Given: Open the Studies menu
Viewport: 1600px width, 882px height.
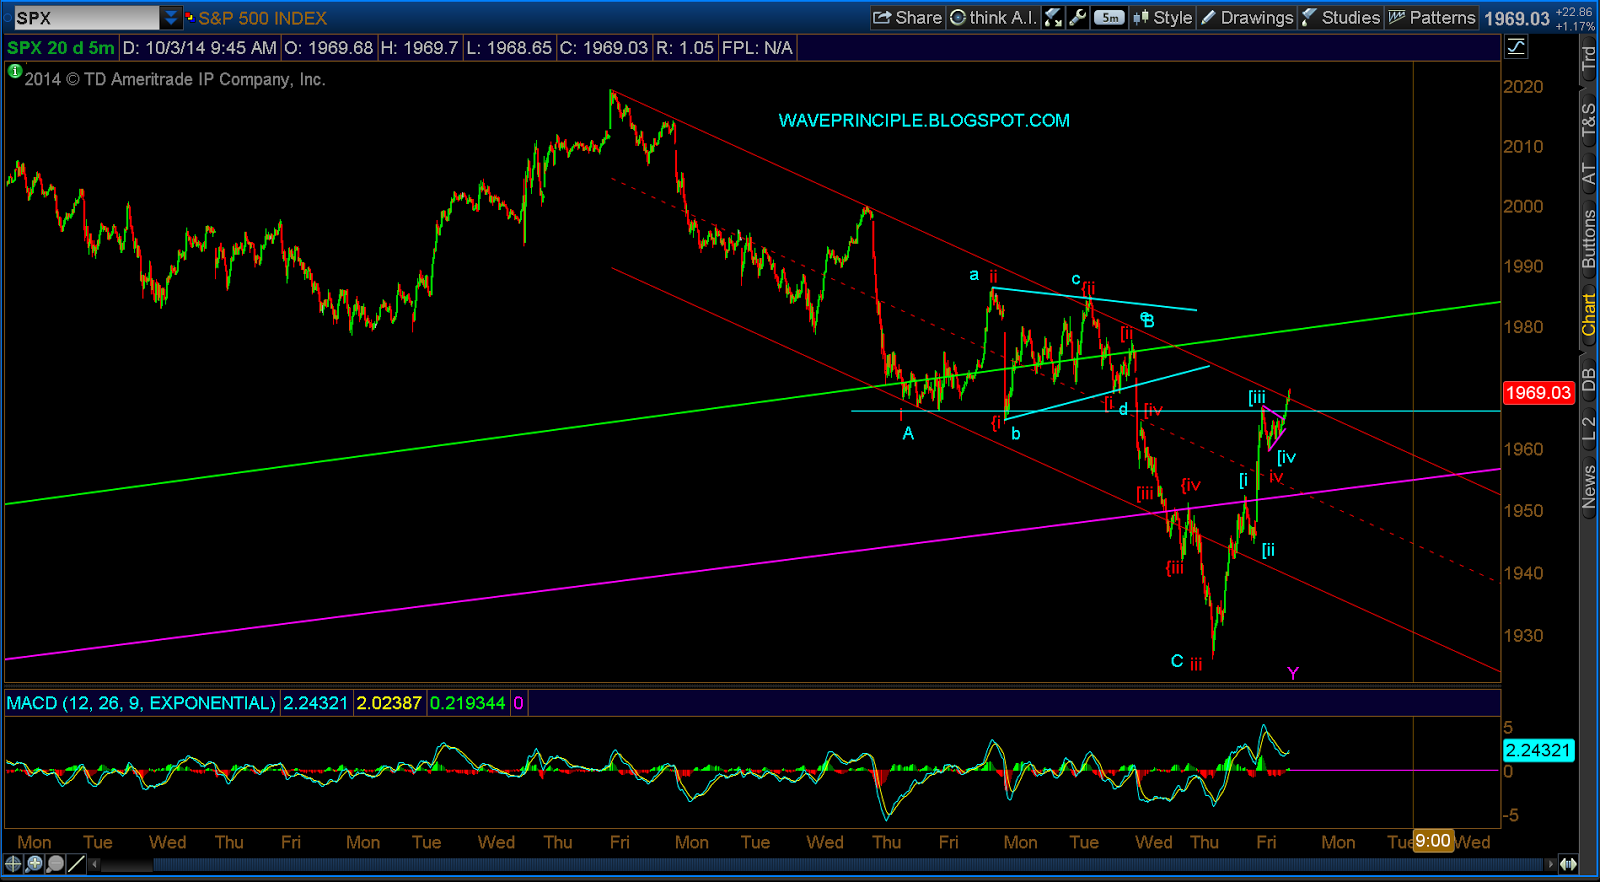Looking at the screenshot, I should (1341, 17).
